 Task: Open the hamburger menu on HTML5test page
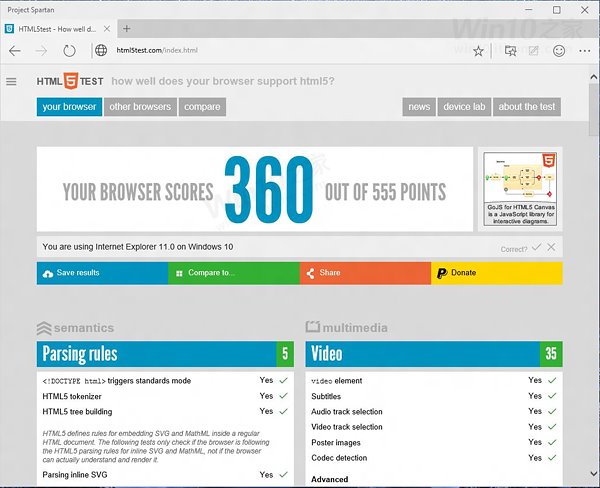pos(11,82)
